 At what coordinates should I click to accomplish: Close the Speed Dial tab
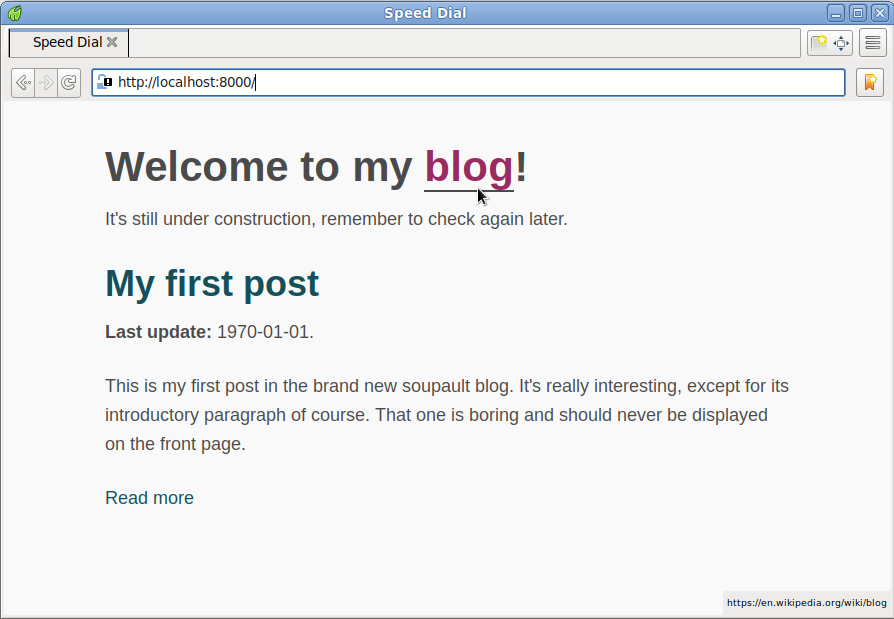(x=112, y=42)
